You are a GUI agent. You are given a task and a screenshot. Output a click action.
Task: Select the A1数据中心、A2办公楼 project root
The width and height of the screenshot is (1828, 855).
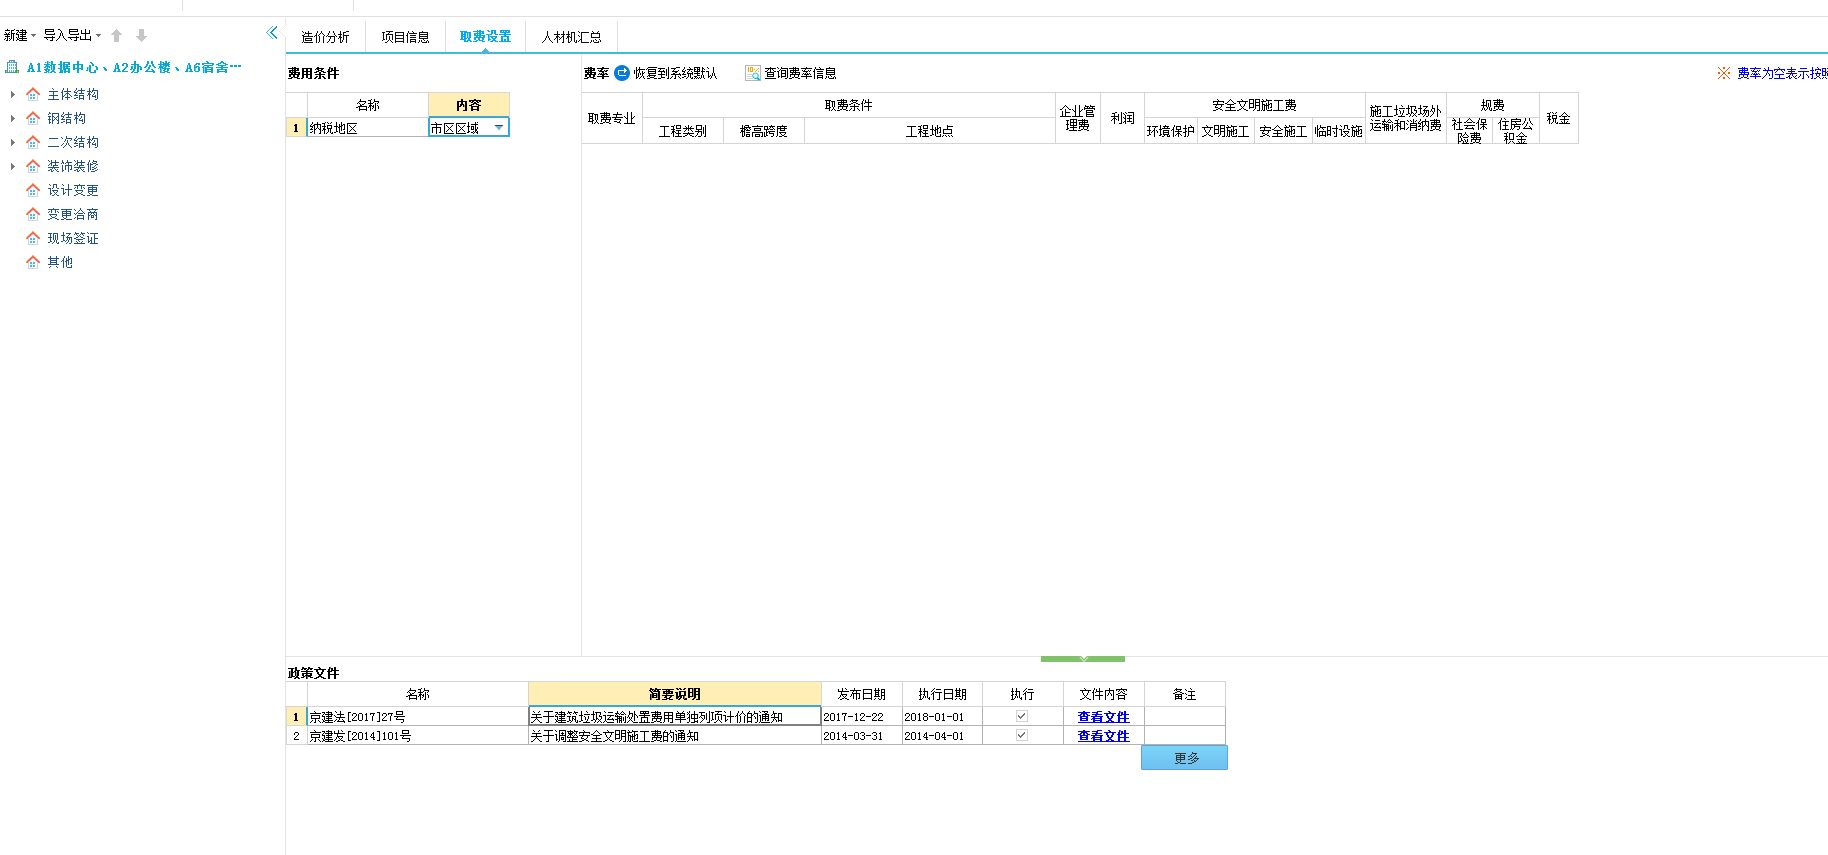(134, 67)
